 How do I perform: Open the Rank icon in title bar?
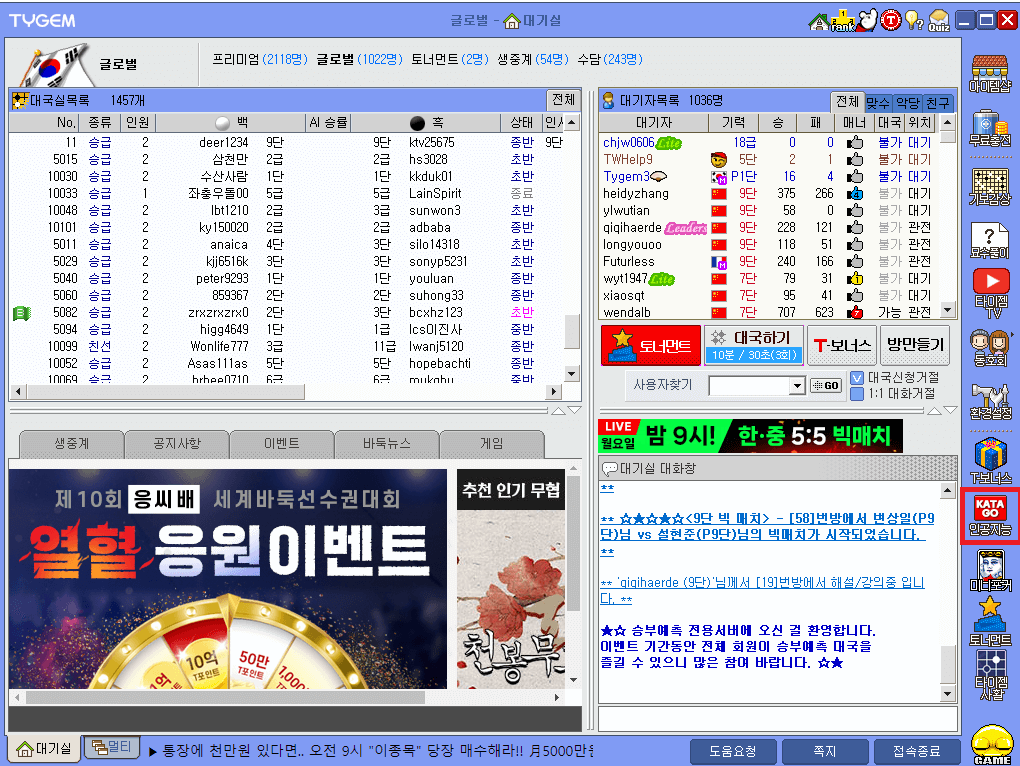842,21
